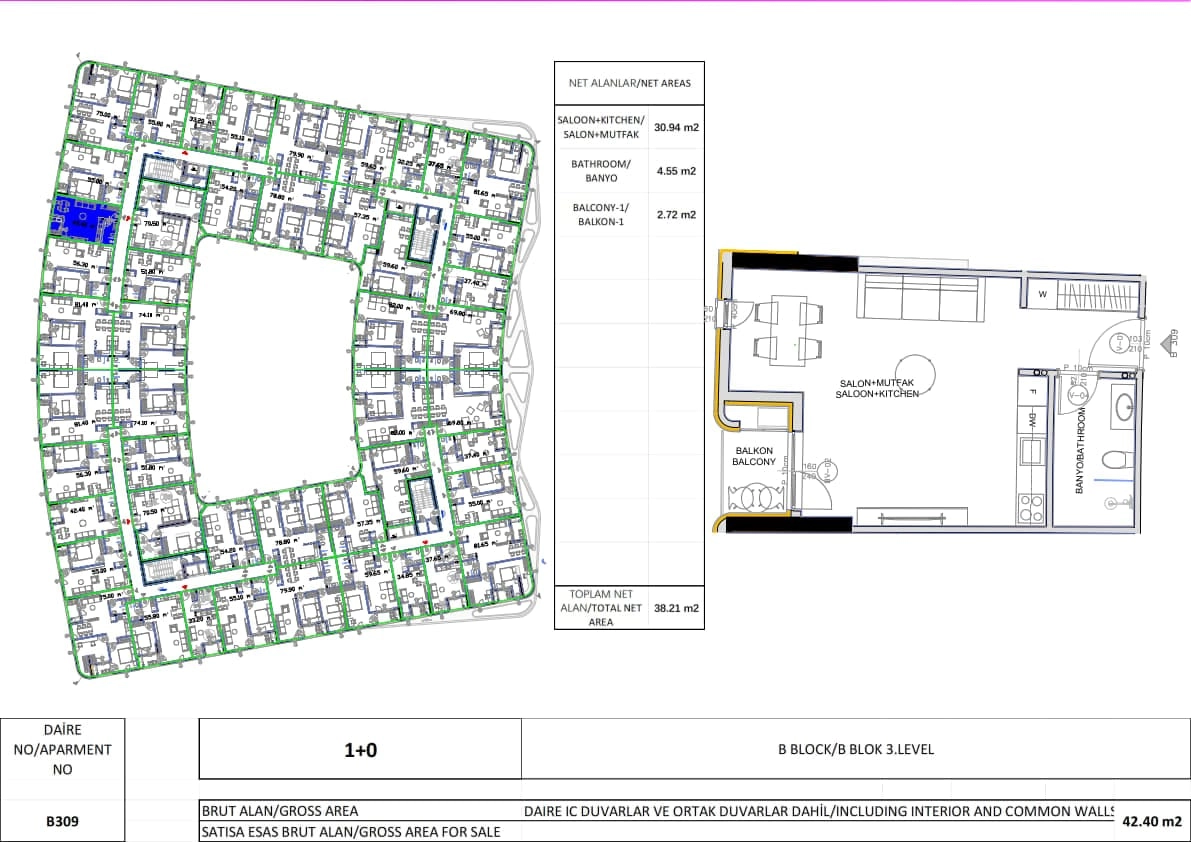Select "SATISA ESAS BRUT ALAN/GROSS AREA FOR SALE"
The image size is (1191, 842).
click(351, 832)
